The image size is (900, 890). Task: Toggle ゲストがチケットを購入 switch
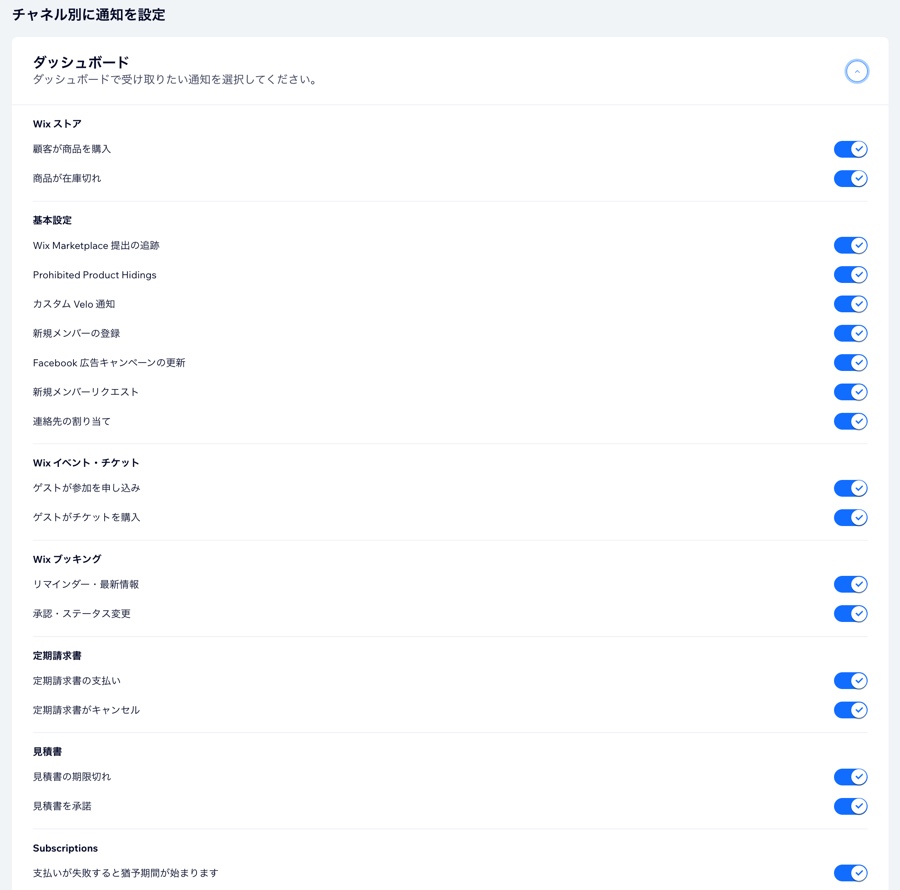851,518
